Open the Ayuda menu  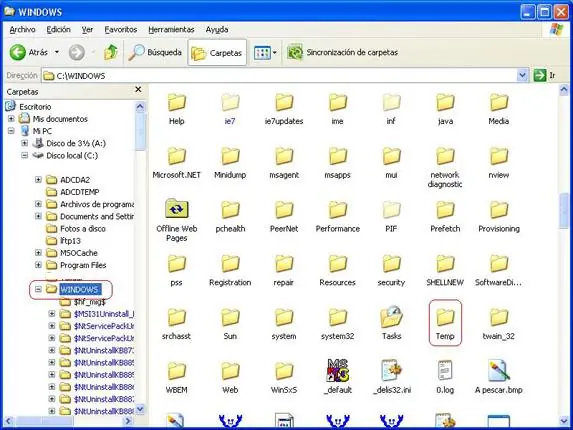[217, 30]
